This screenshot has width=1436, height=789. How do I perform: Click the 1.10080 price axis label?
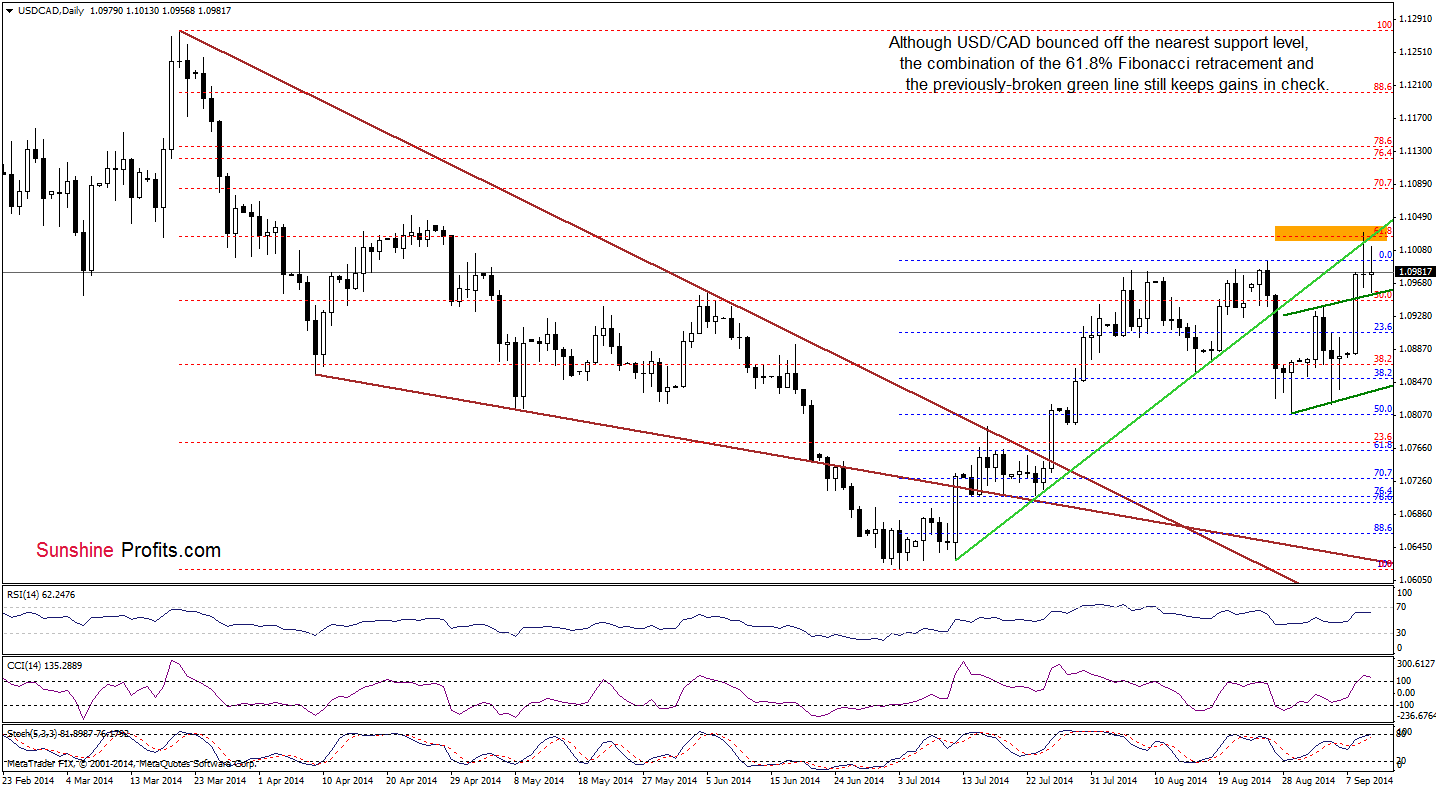1413,250
